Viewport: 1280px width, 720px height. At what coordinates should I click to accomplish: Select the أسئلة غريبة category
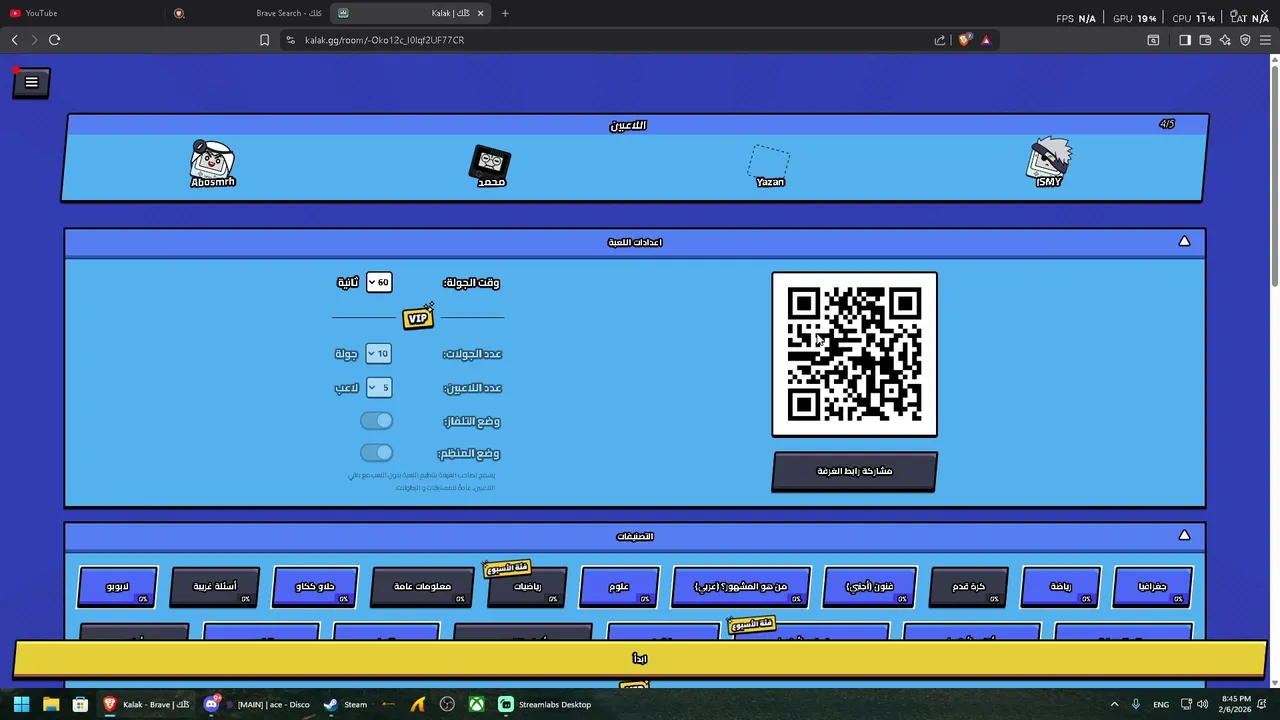[x=215, y=587]
